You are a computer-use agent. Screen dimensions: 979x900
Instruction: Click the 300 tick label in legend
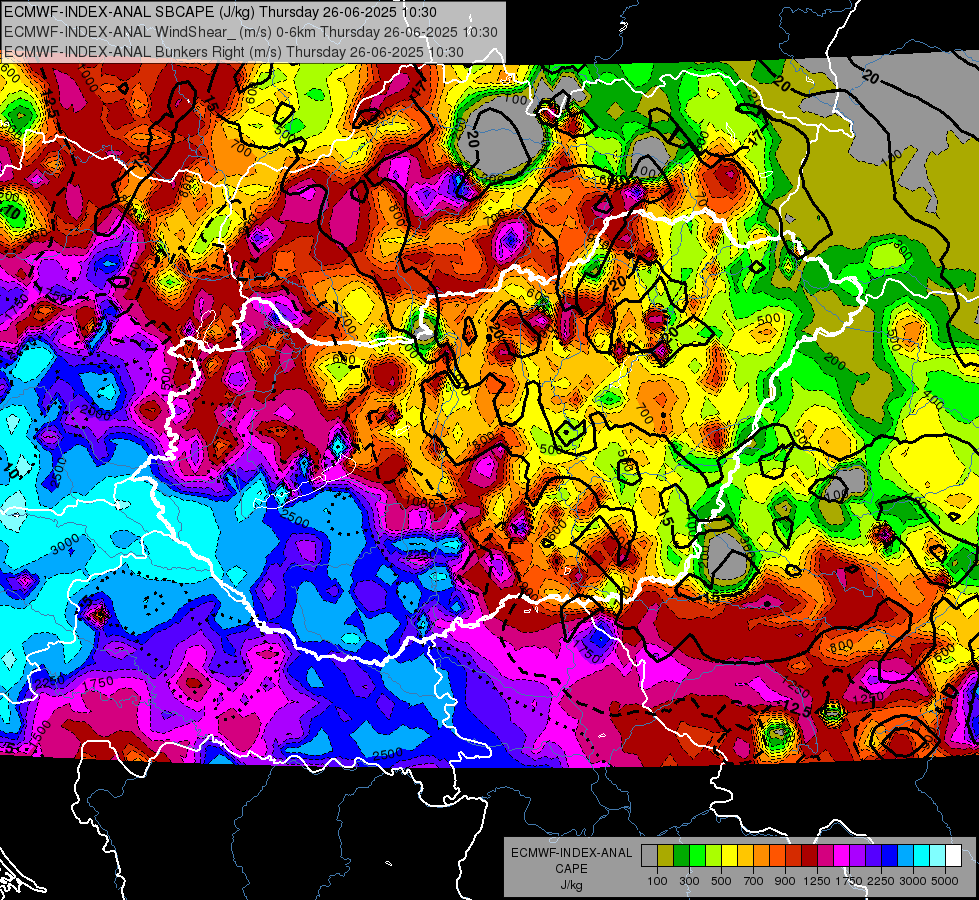point(689,881)
